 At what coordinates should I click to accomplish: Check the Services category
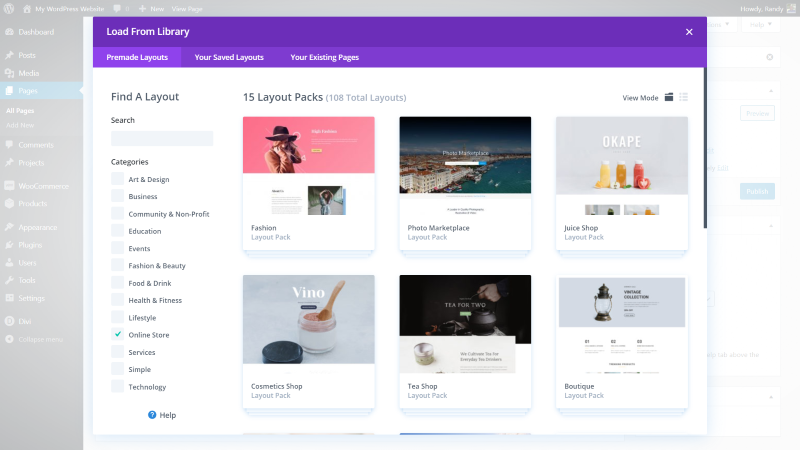[x=117, y=352]
